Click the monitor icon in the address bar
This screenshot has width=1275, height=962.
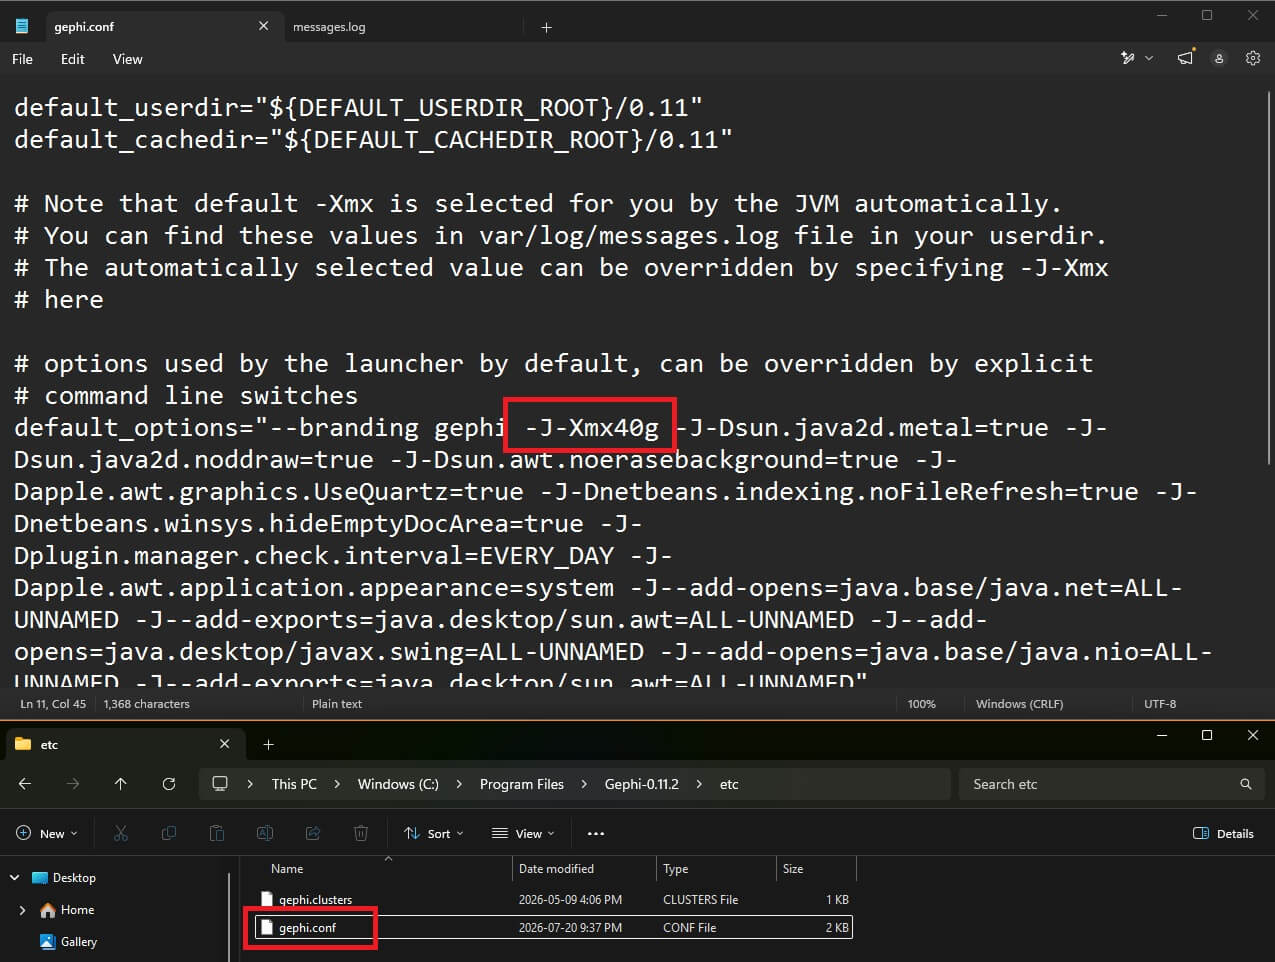220,784
